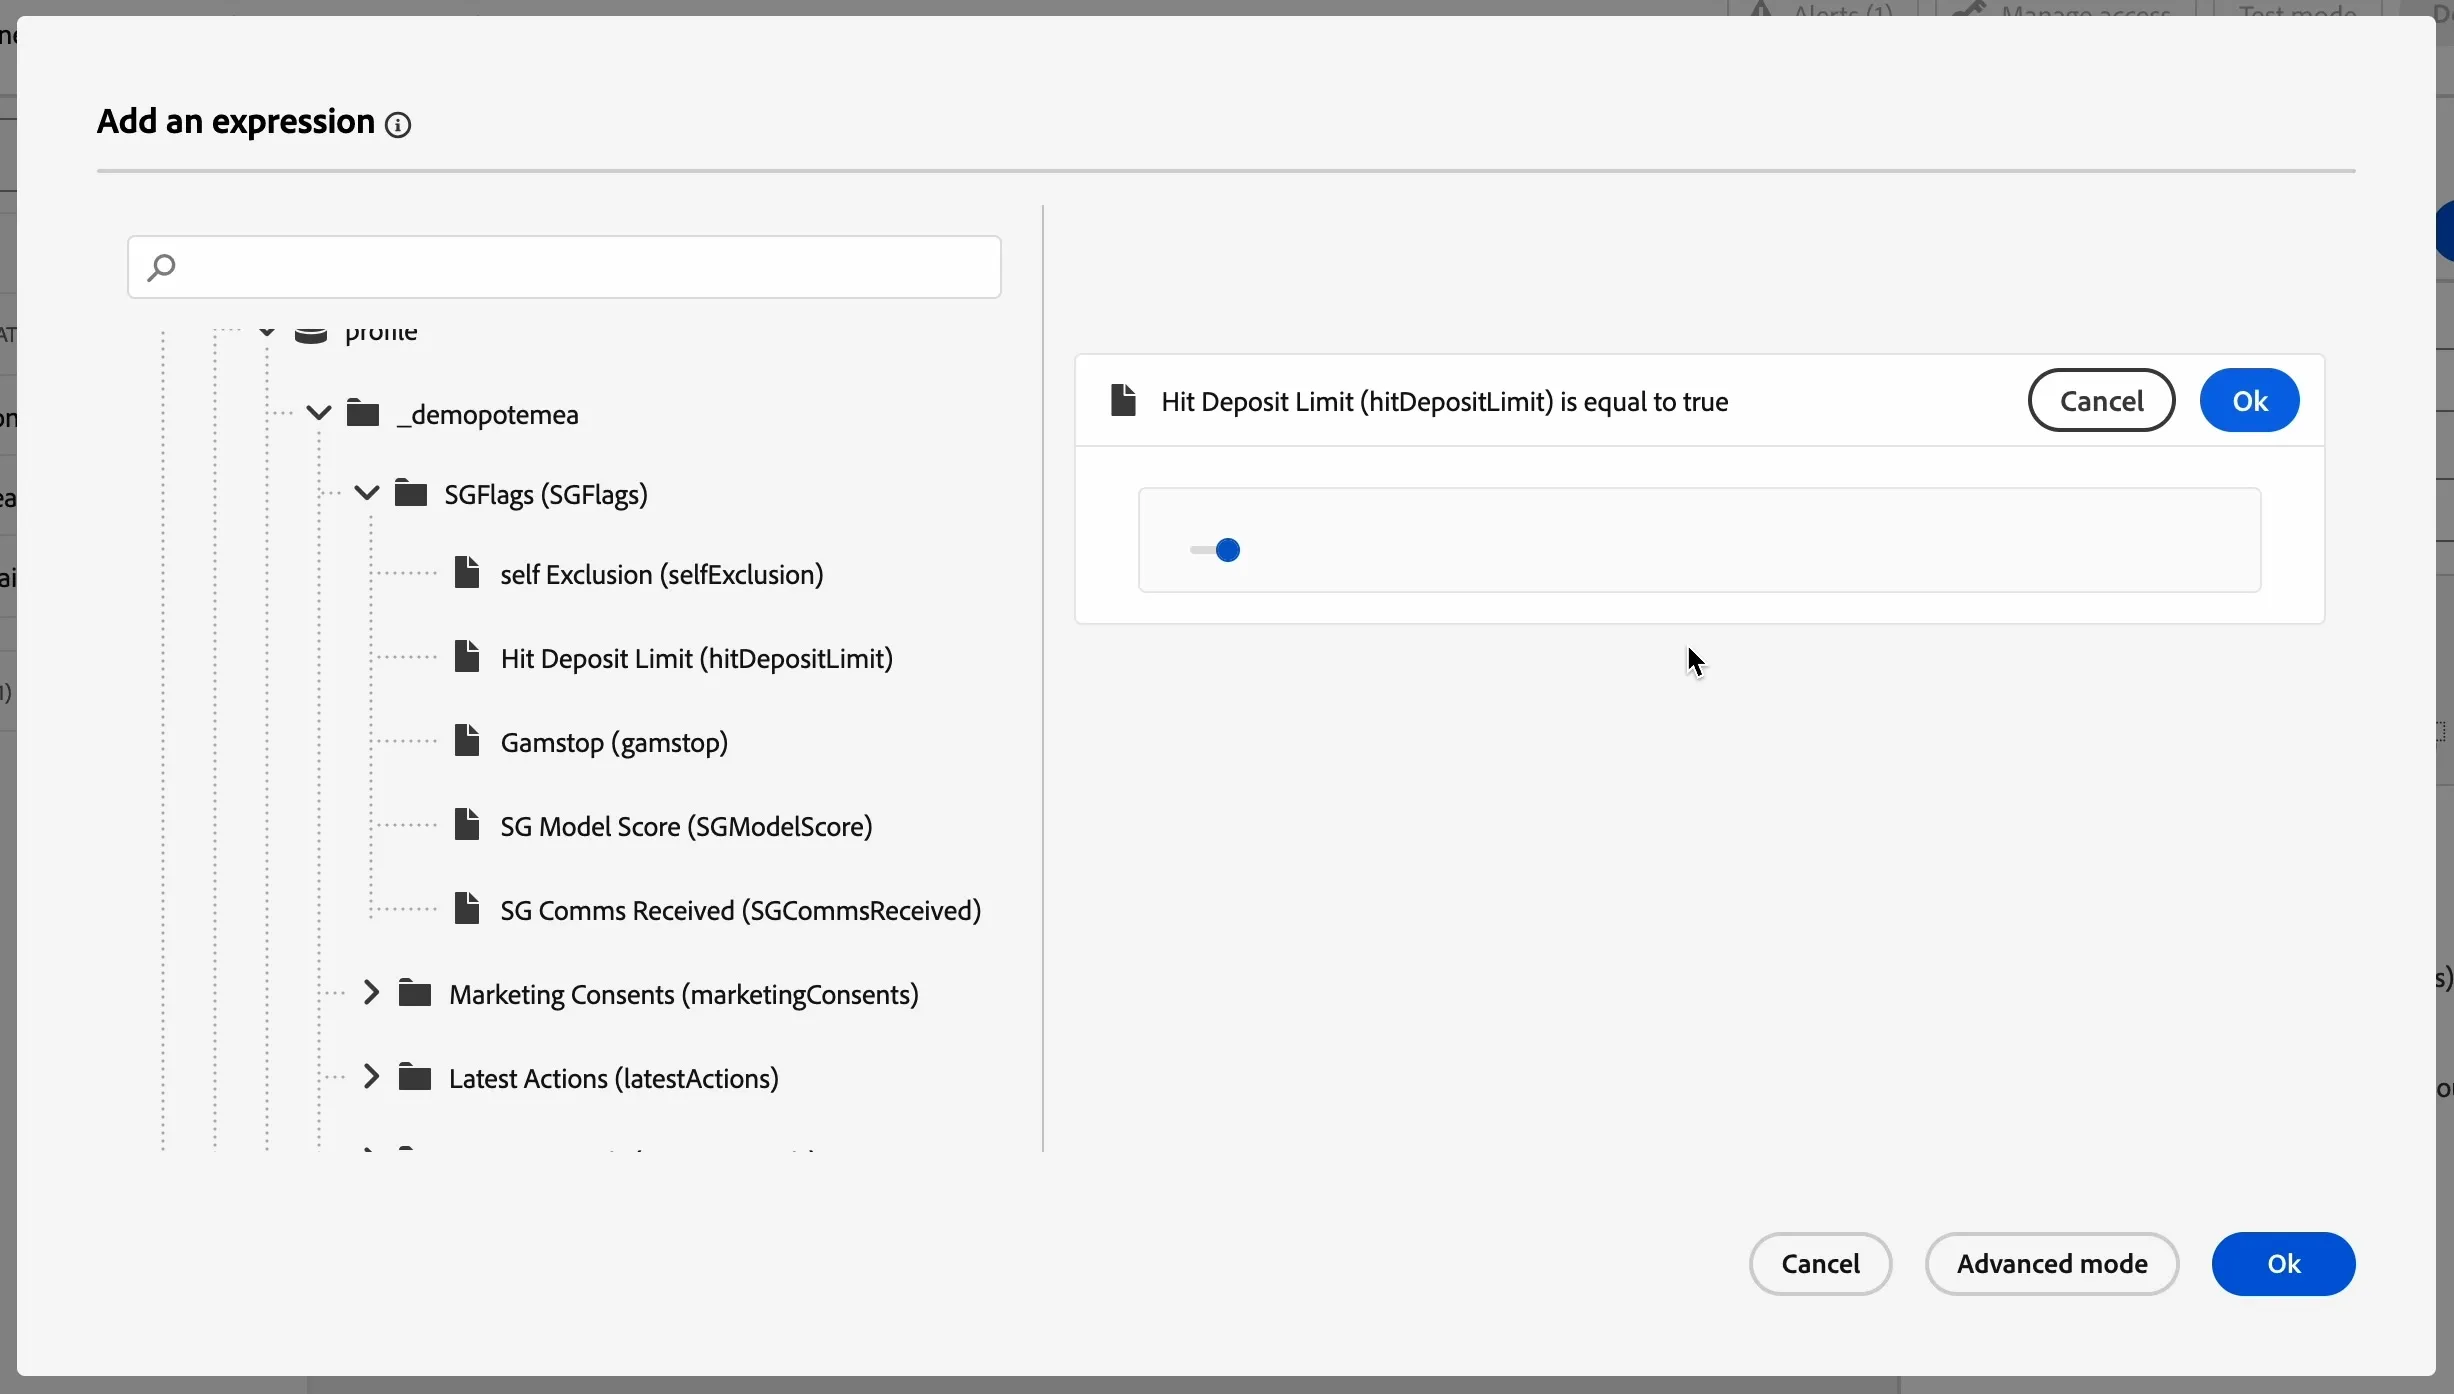2454x1394 pixels.
Task: Click the Latest Actions folder icon
Action: click(415, 1077)
